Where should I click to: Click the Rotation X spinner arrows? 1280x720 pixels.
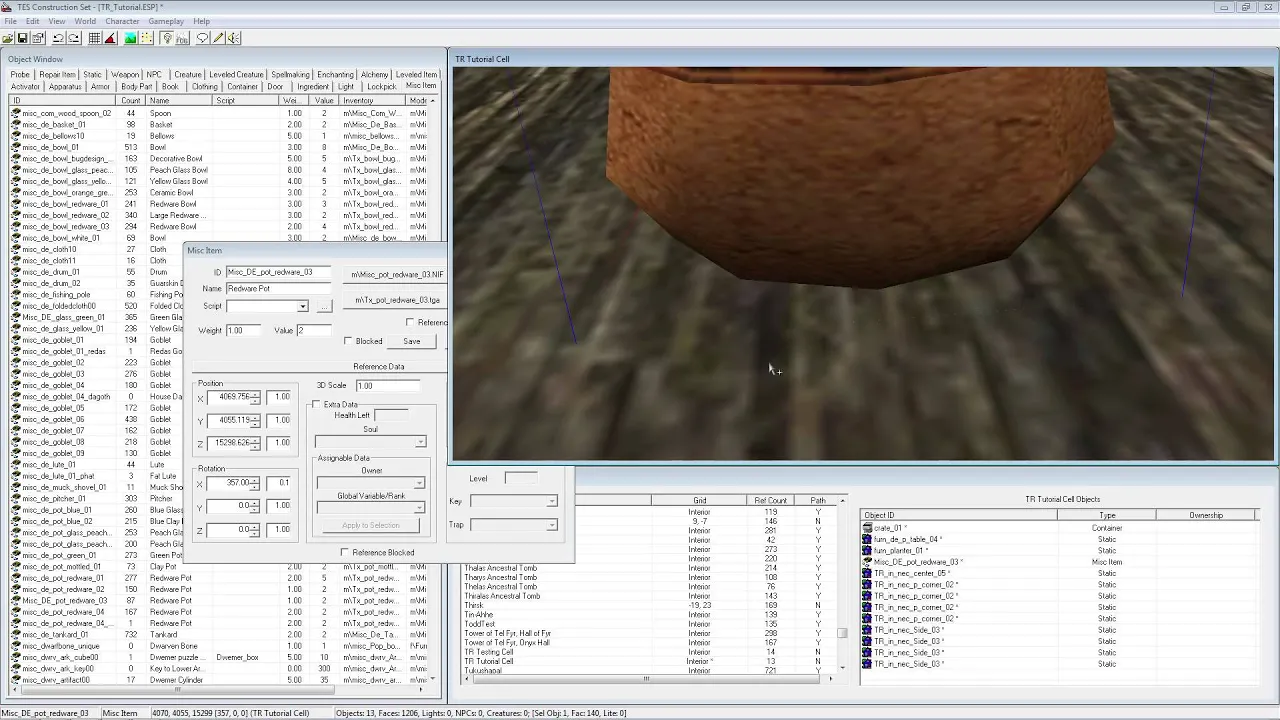pos(256,483)
